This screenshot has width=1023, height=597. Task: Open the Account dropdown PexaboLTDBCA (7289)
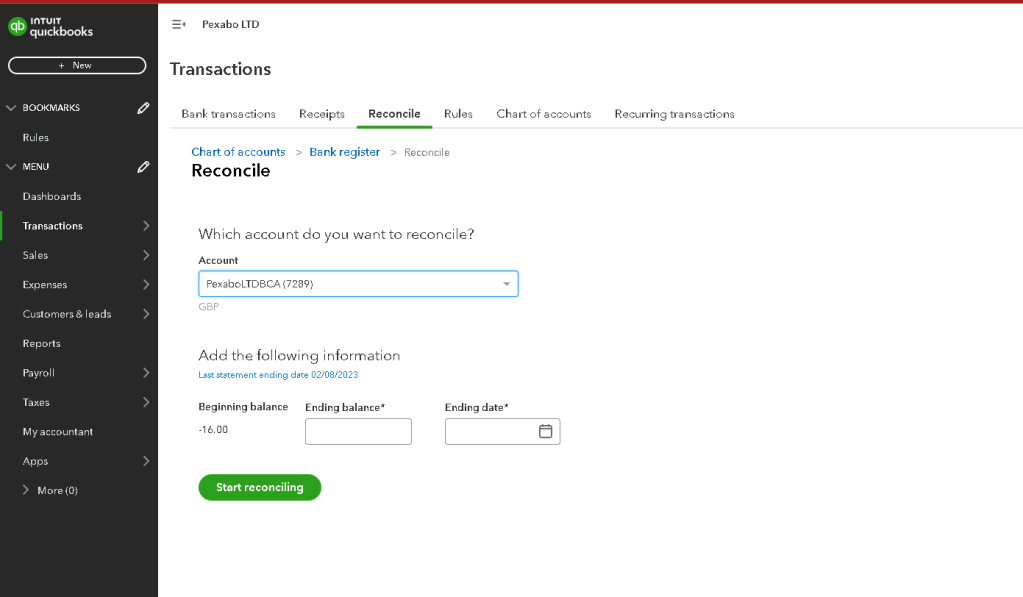(358, 284)
